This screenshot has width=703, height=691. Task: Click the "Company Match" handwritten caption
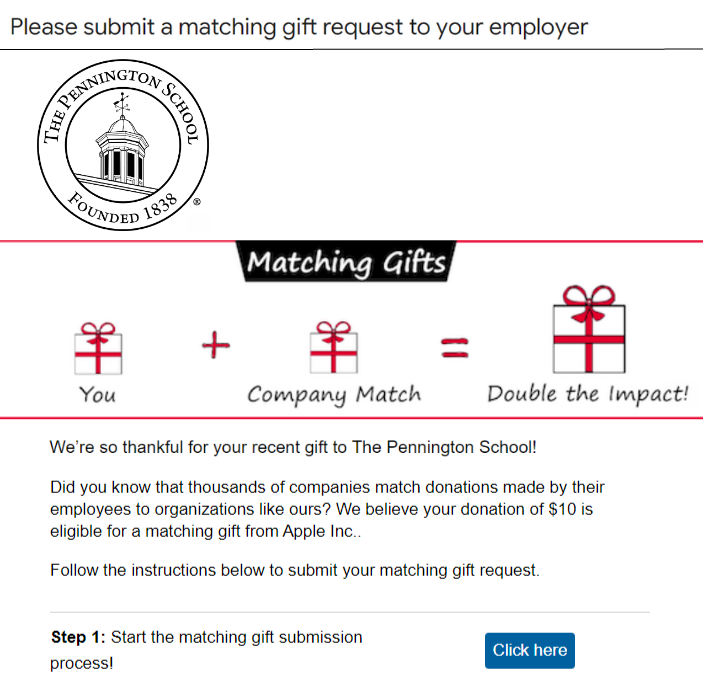tap(334, 395)
